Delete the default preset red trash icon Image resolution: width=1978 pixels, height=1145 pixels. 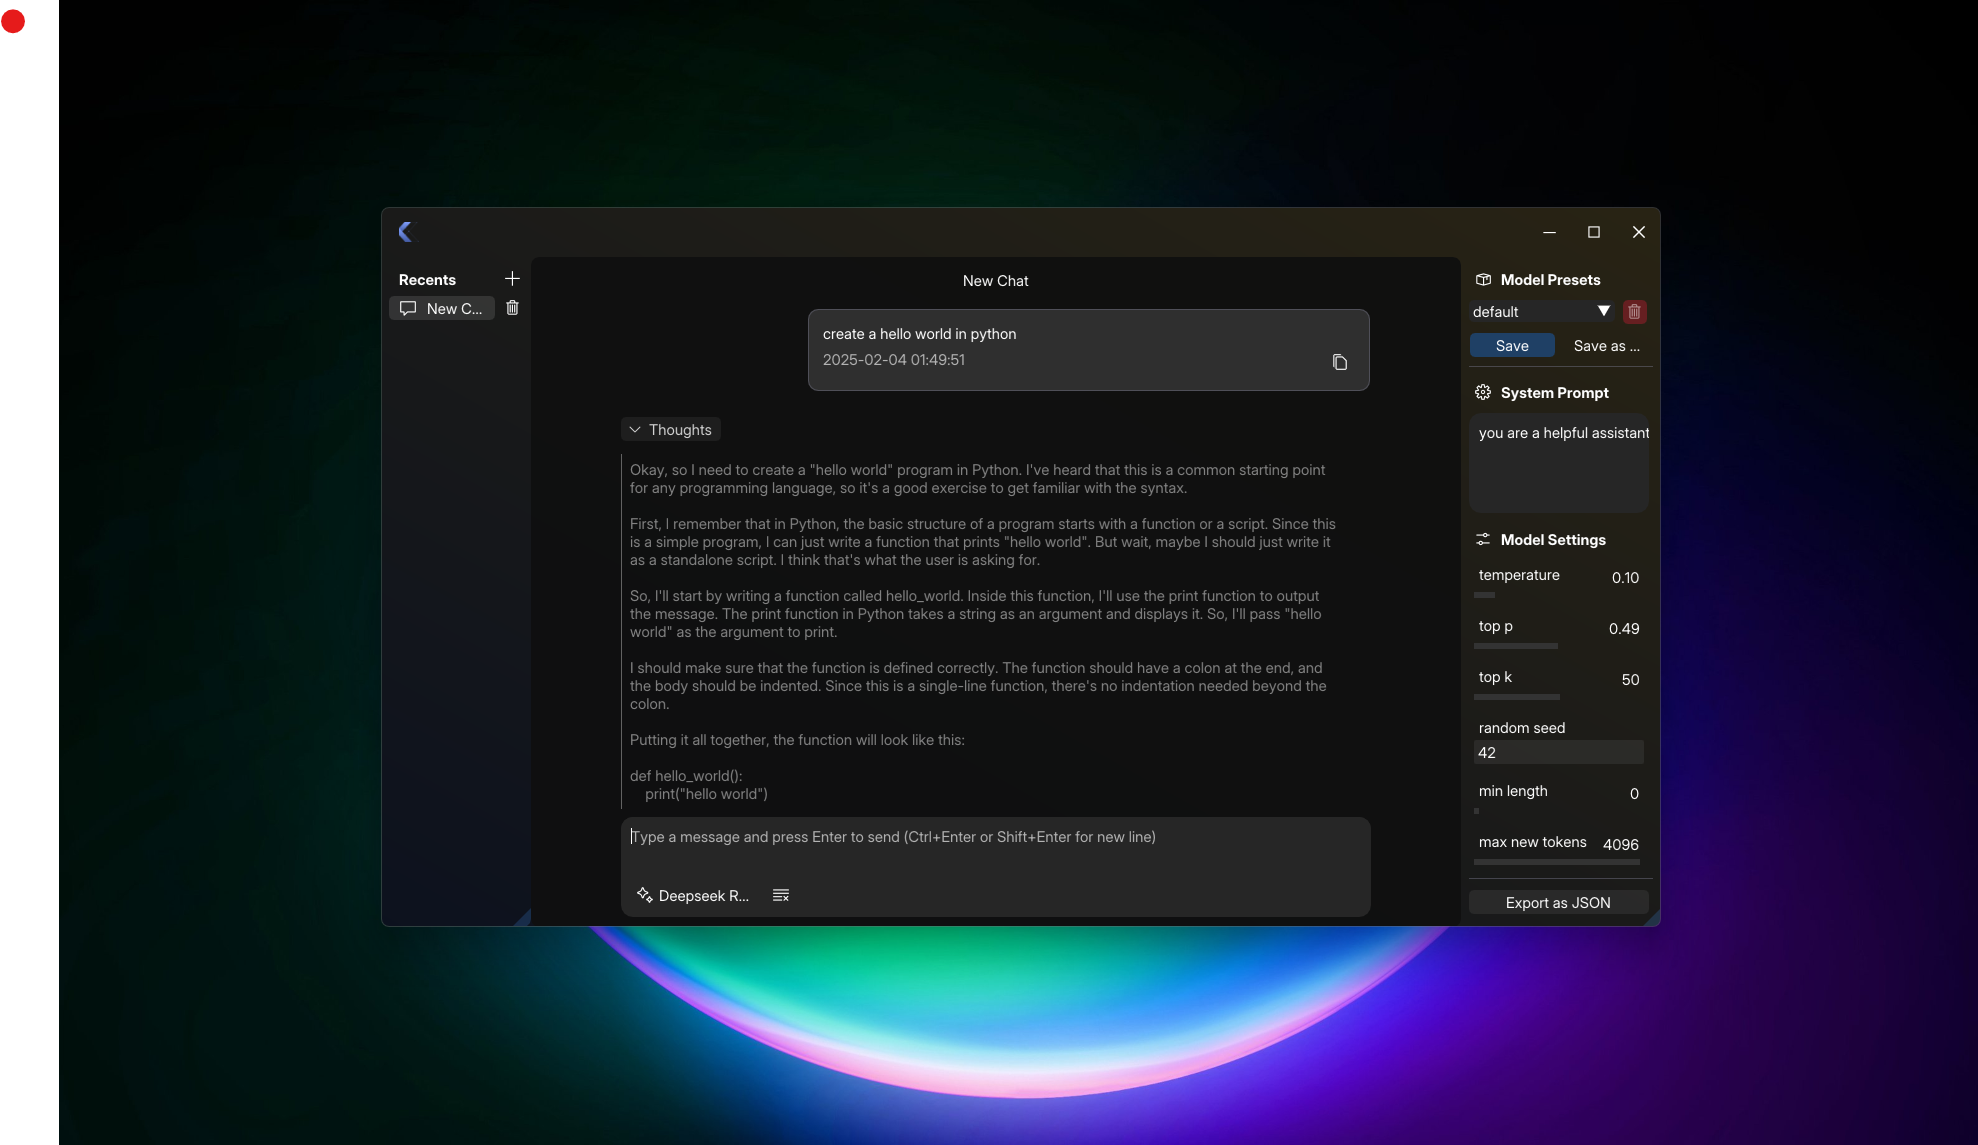coord(1634,312)
